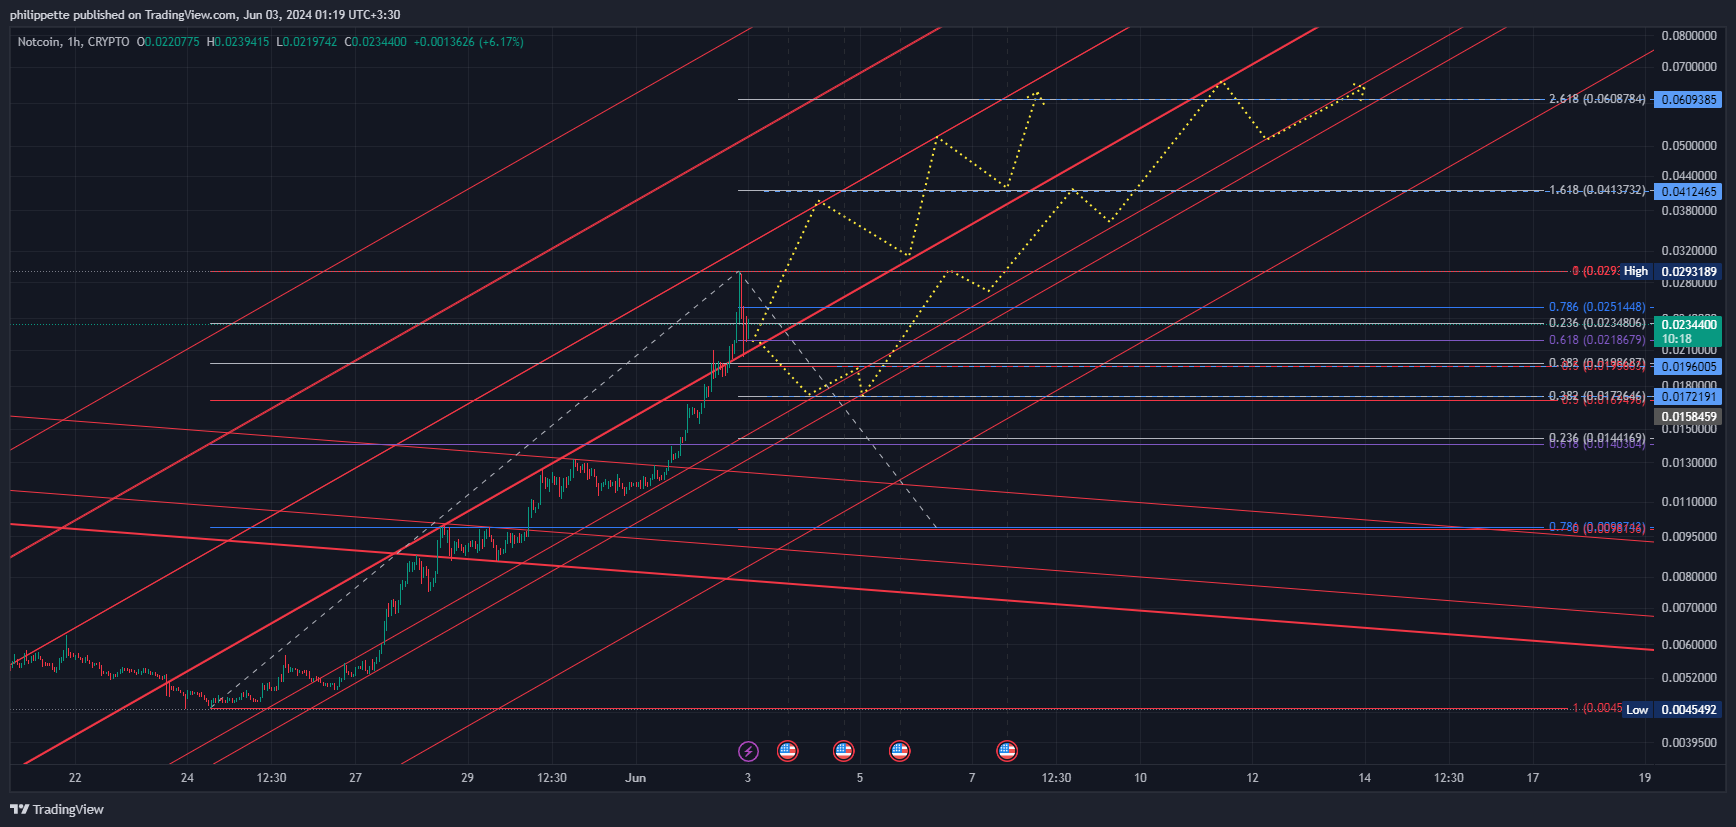1736x827 pixels.
Task: Select the gray 0.0158459 price label
Action: coord(1688,417)
